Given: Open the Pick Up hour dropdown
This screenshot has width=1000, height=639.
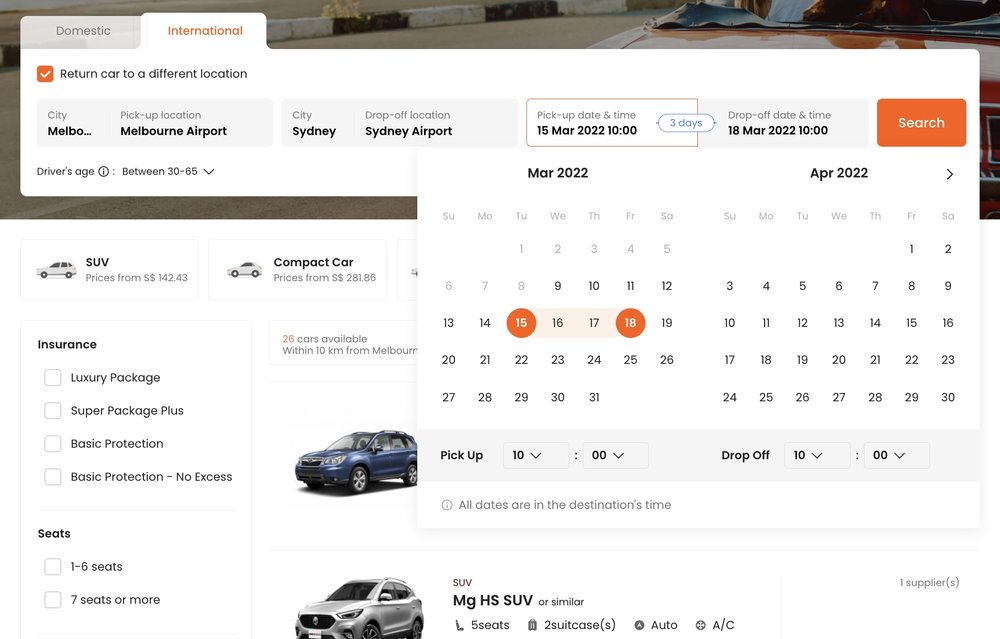Looking at the screenshot, I should click(x=536, y=455).
